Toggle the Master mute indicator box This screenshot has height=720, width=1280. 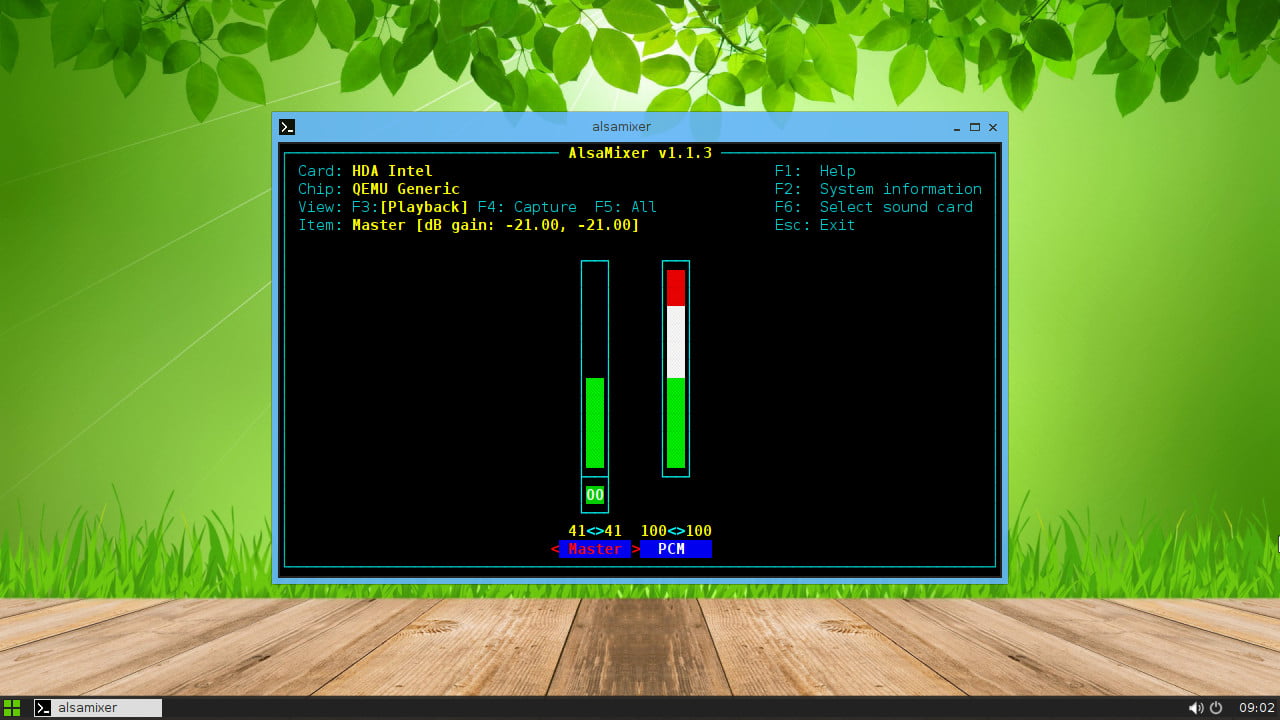595,495
